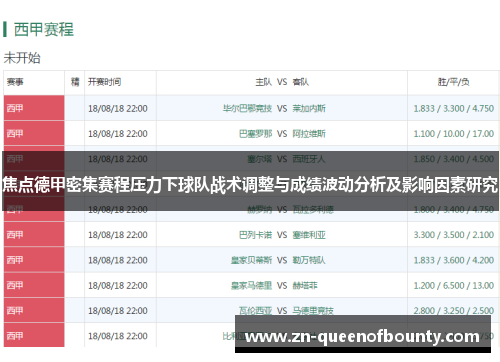Viewport: 500px width, 362px height.
Task: Open the 巴列卡诺 team link
Action: pos(255,235)
